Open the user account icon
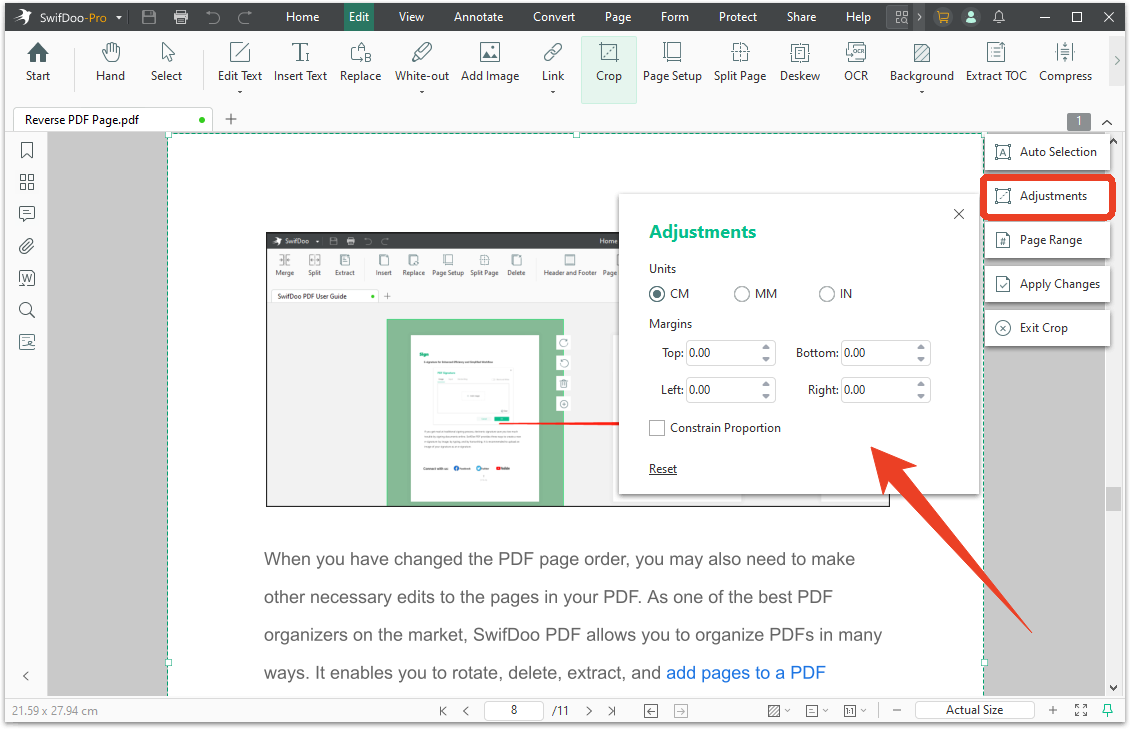Viewport: 1130px width, 729px height. click(x=971, y=17)
